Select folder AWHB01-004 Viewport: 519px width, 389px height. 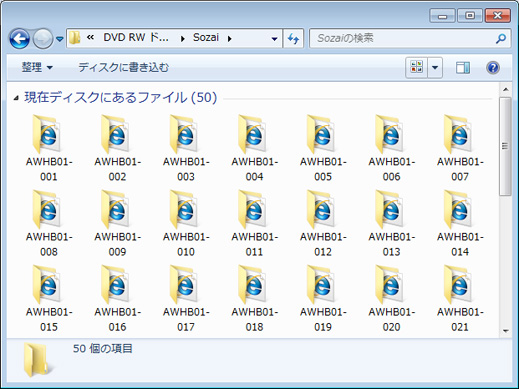click(x=254, y=148)
